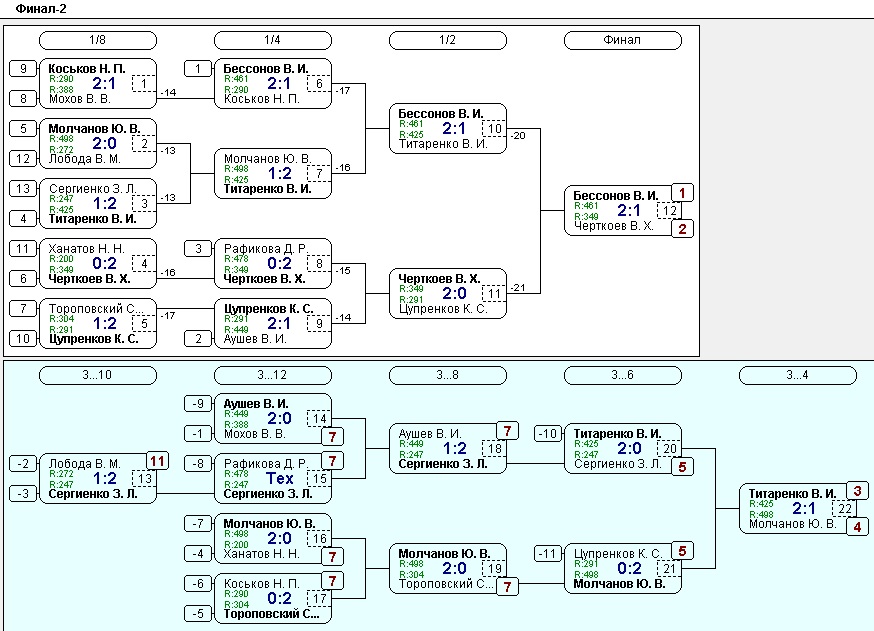This screenshot has height=631, width=874.
Task: Click the 3...4 round header
Action: (798, 375)
